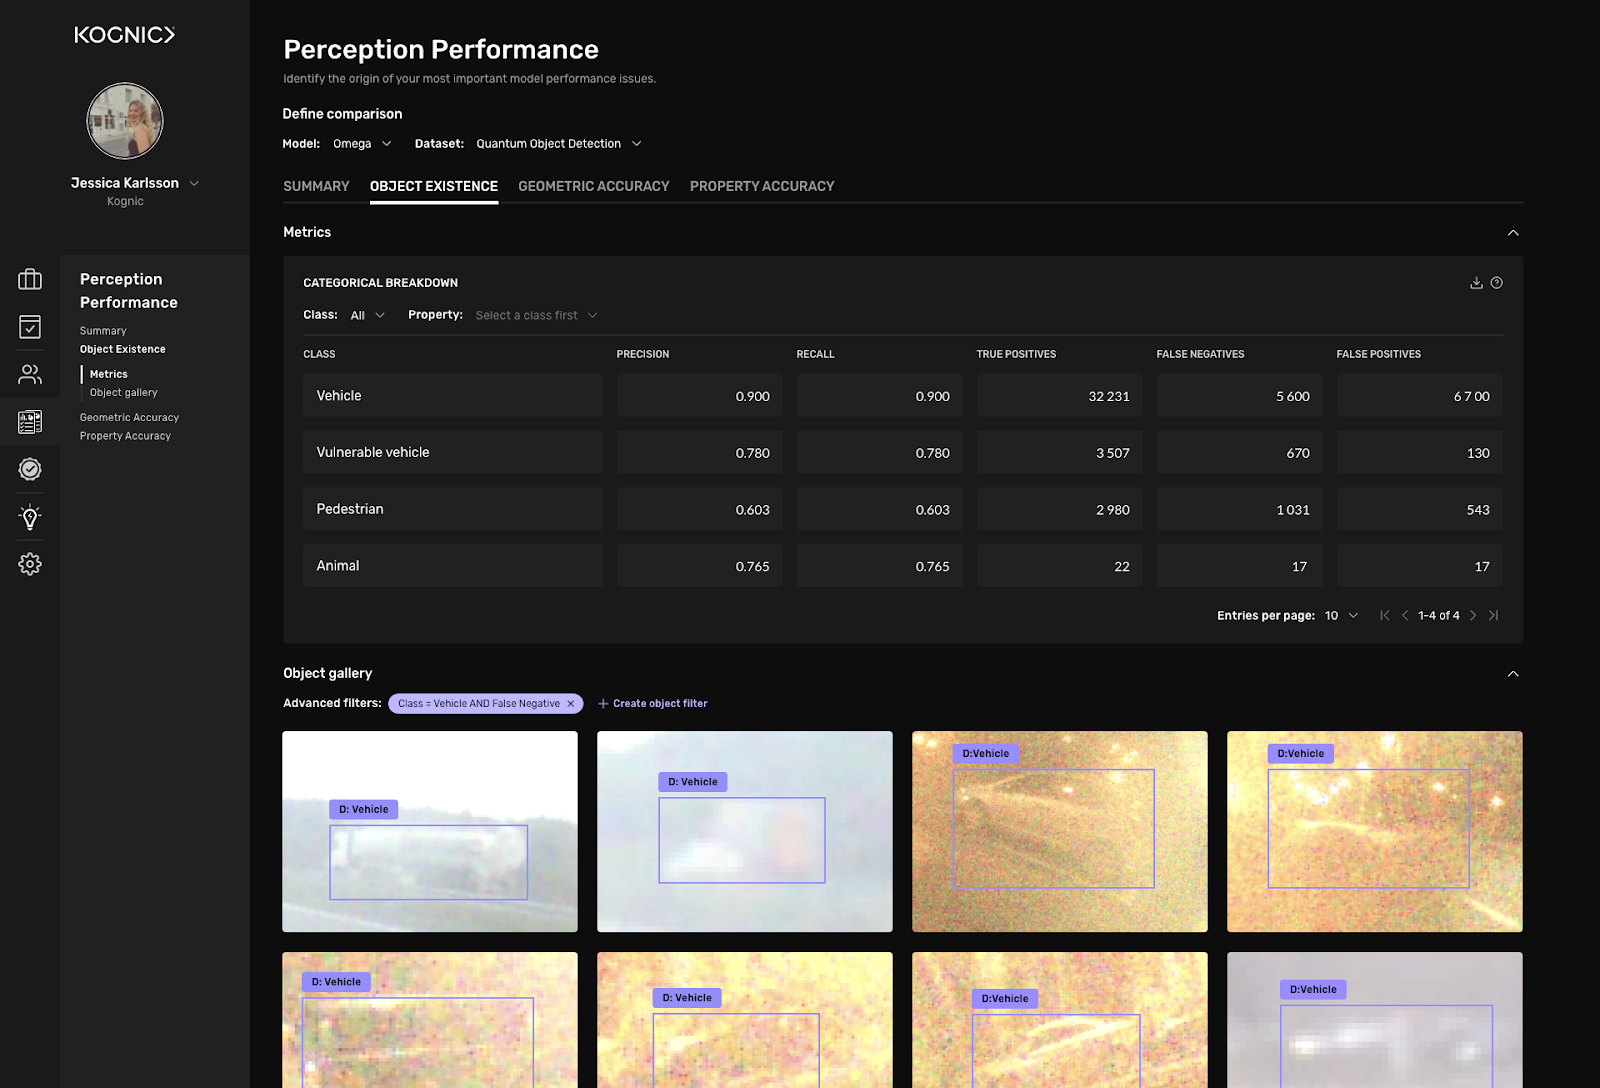
Task: Open the performance report icon in sidebar
Action: (x=30, y=422)
